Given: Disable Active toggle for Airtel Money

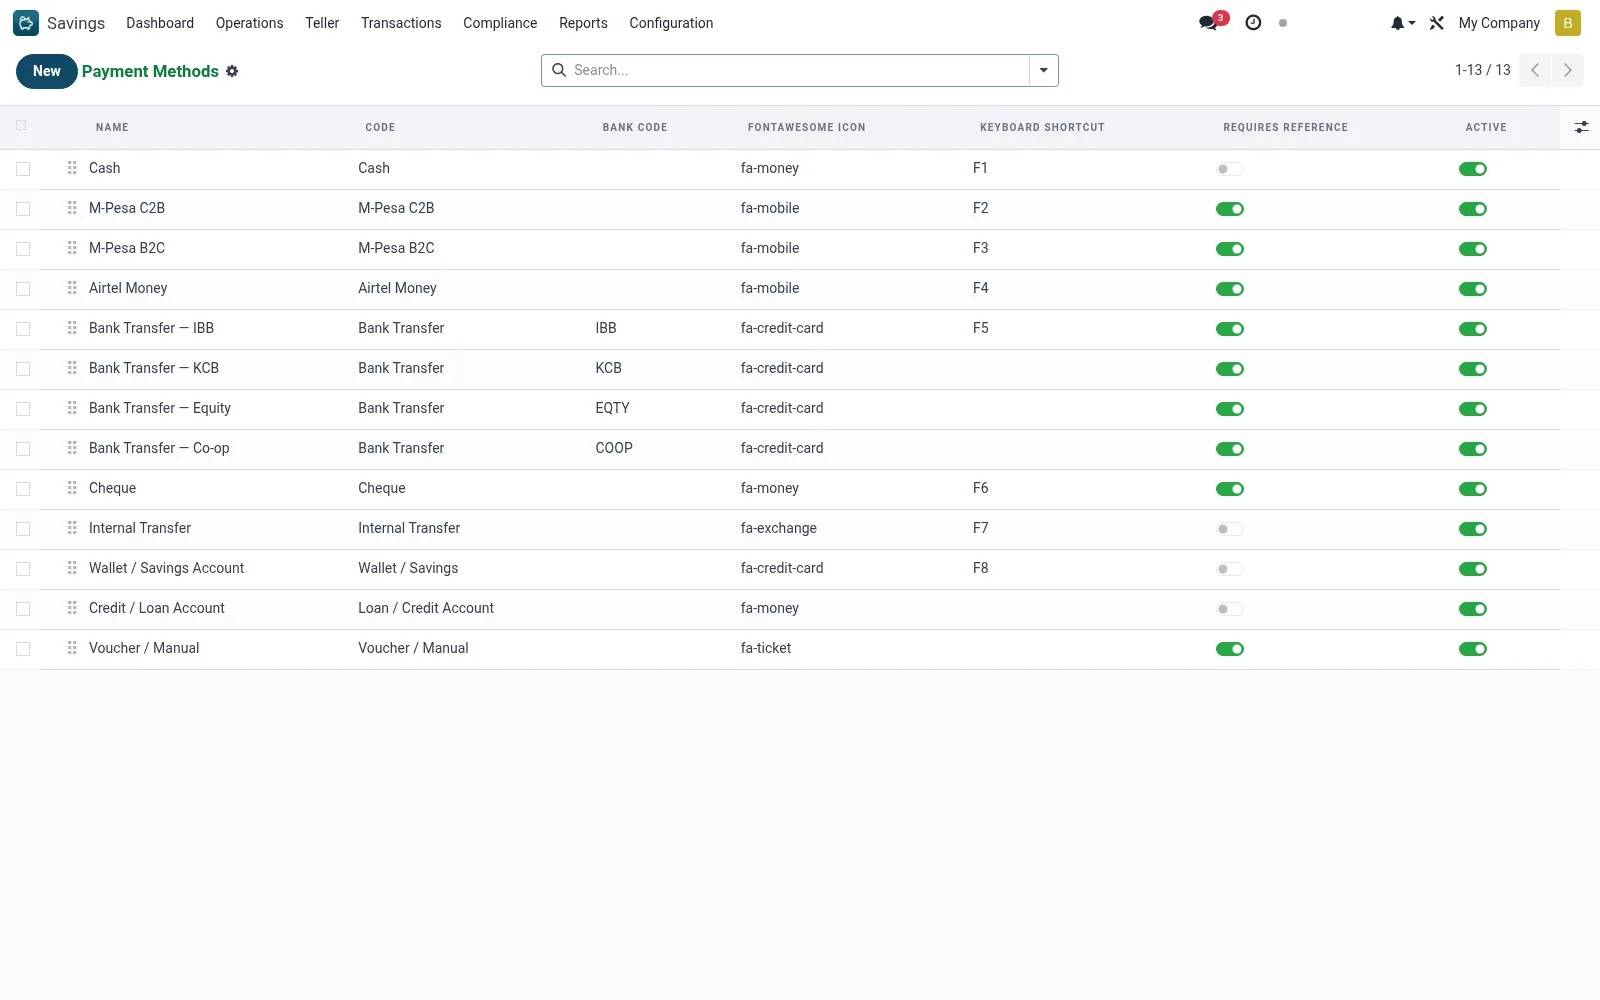Looking at the screenshot, I should click(1473, 289).
